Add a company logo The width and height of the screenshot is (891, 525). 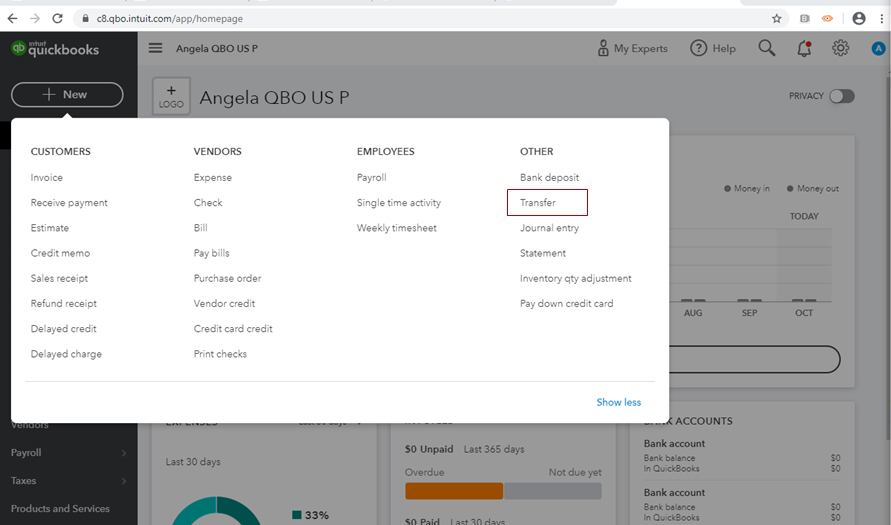tap(171, 97)
